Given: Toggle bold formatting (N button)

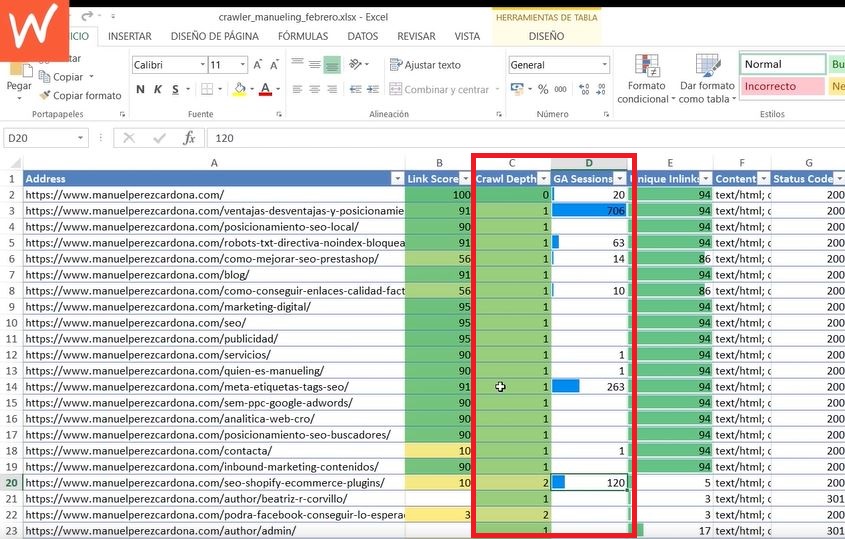Looking at the screenshot, I should pos(139,90).
